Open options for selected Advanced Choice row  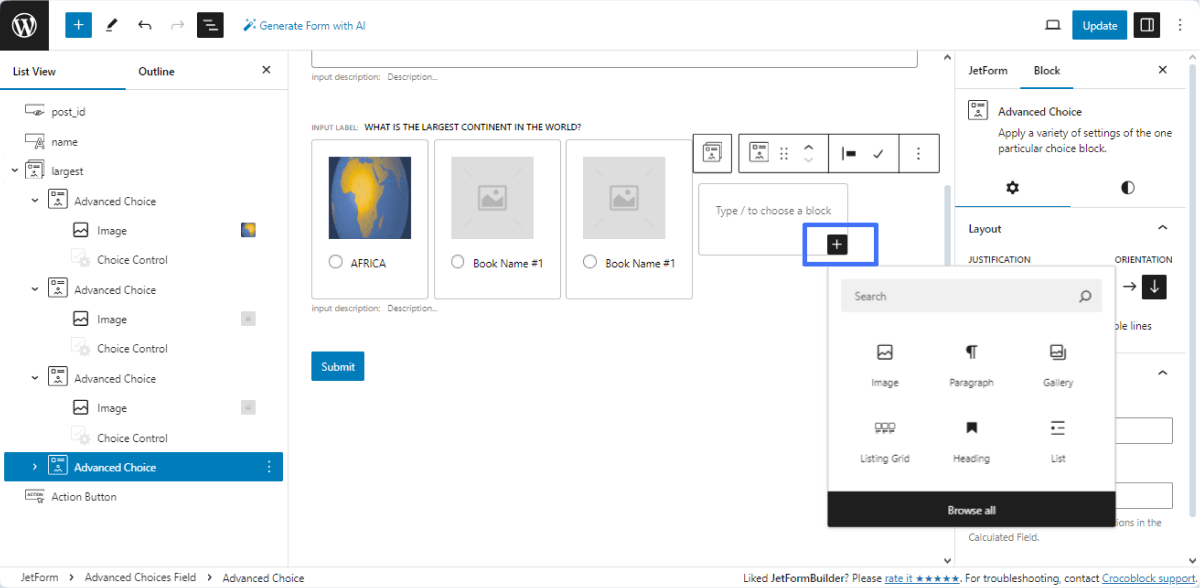click(x=268, y=467)
